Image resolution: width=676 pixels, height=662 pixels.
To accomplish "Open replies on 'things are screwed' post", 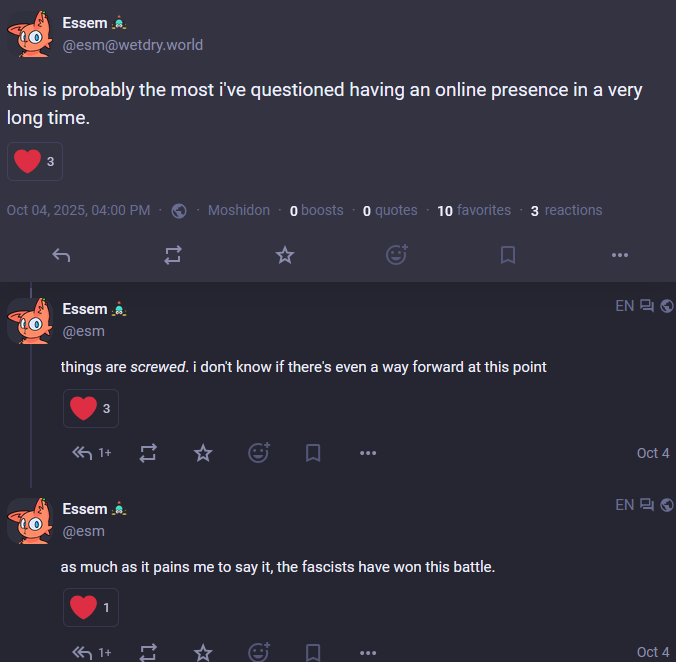I will point(91,453).
